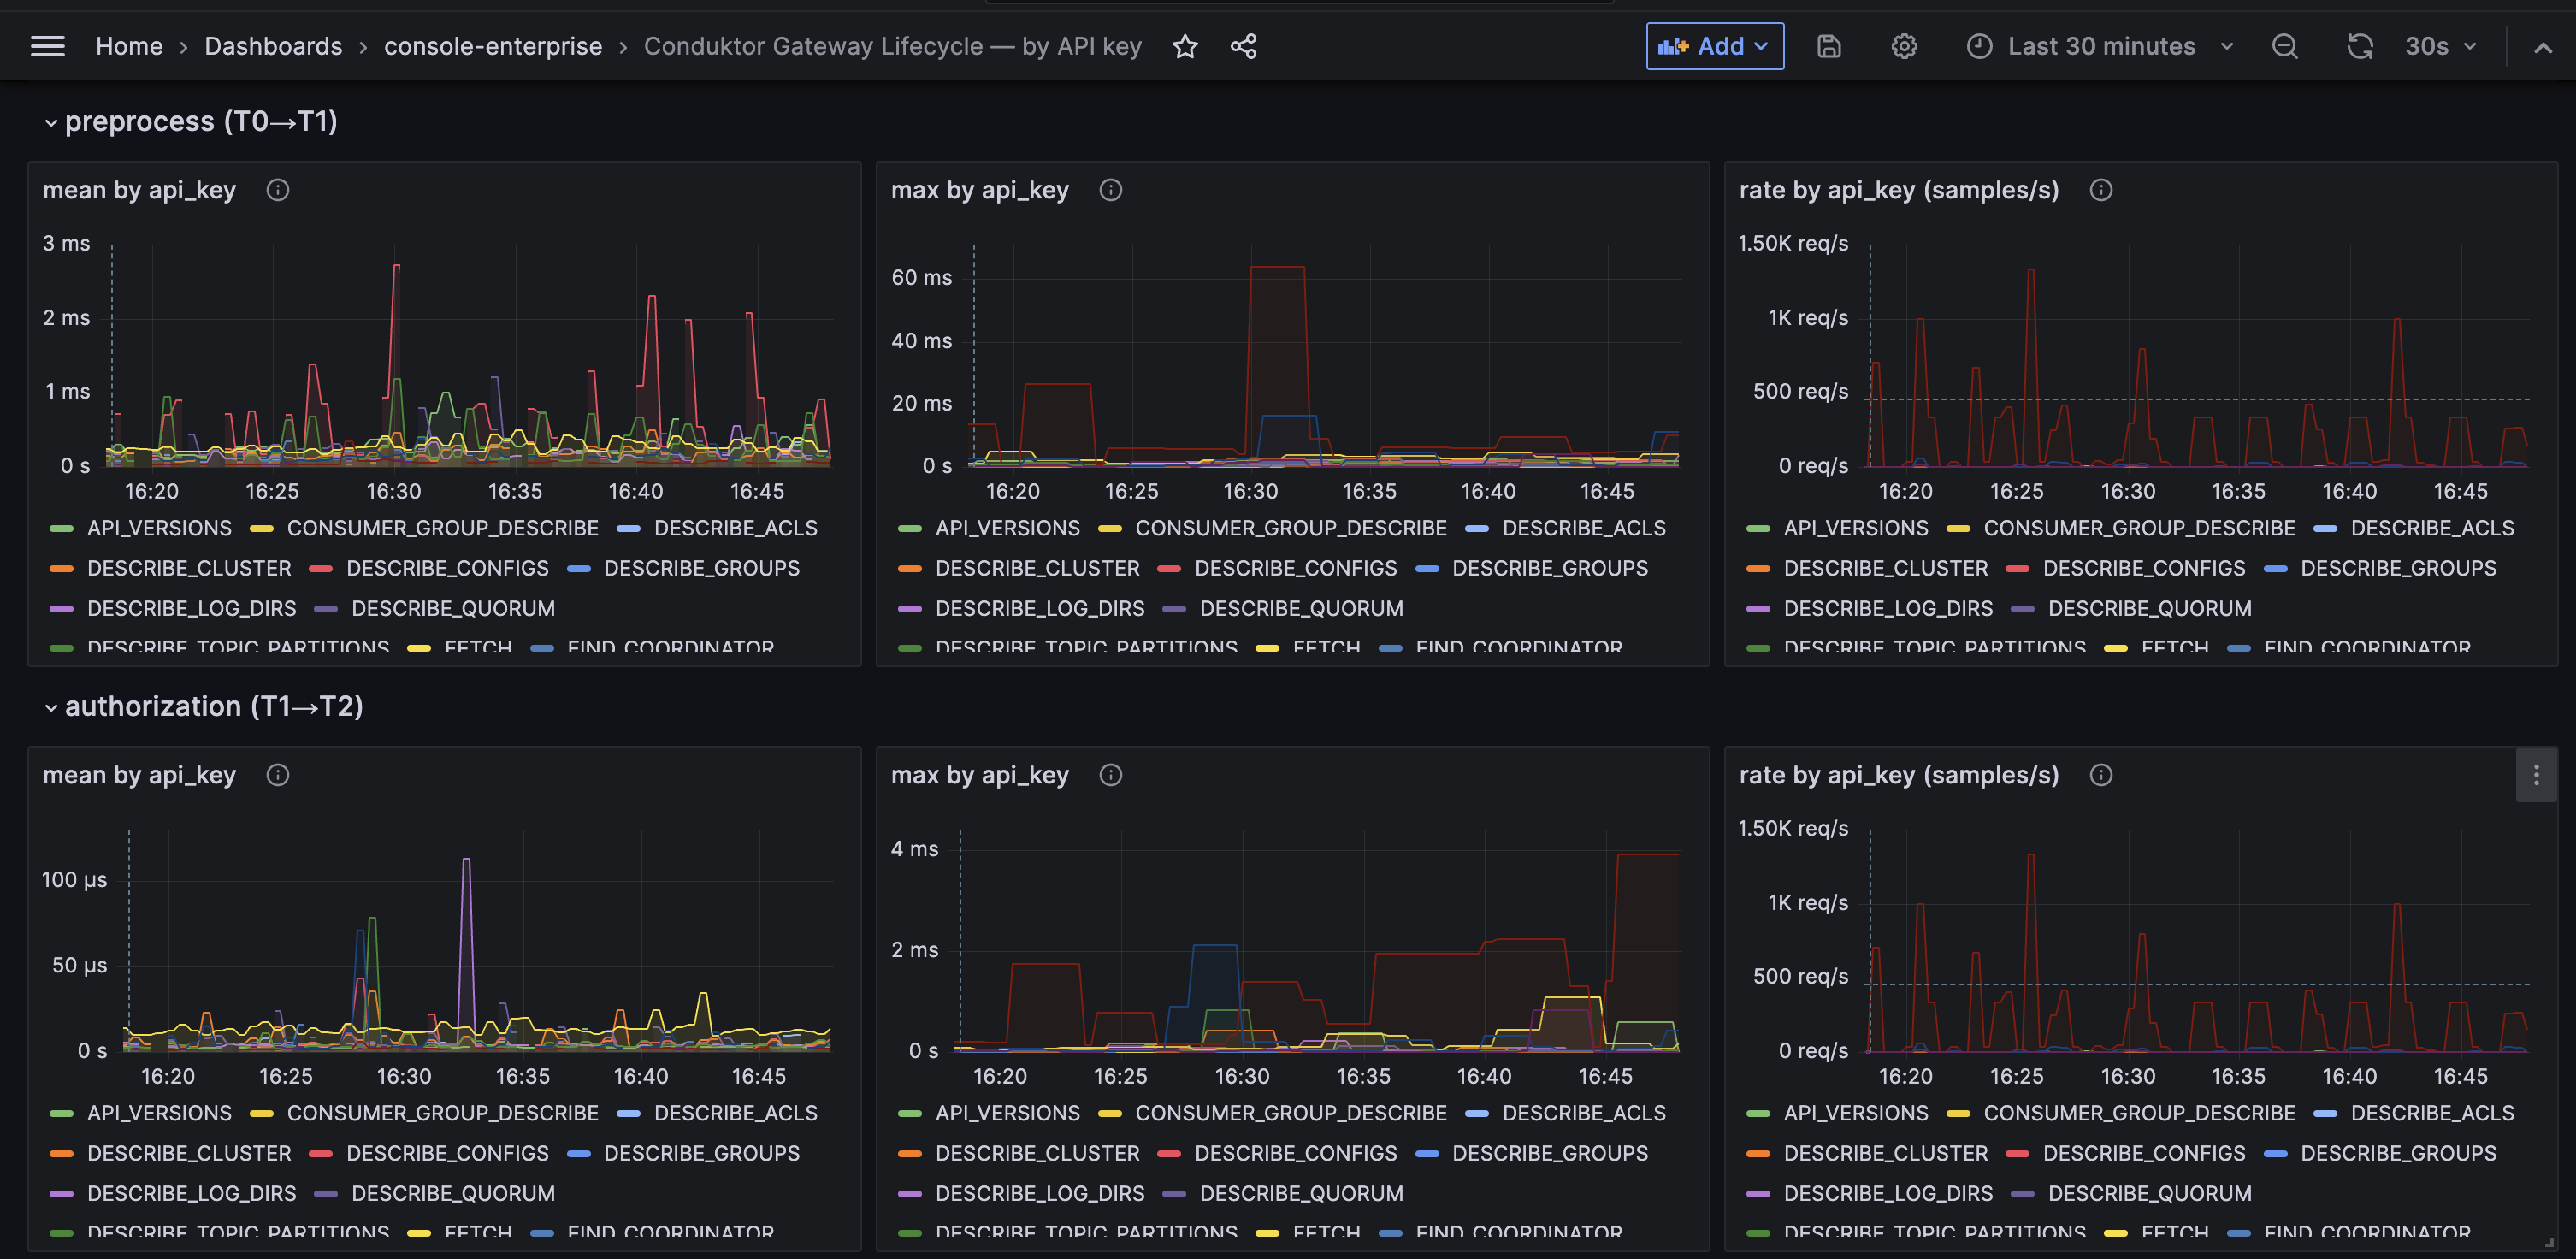Open the Add panel dropdown
Image resolution: width=2576 pixels, height=1259 pixels.
tap(1714, 46)
